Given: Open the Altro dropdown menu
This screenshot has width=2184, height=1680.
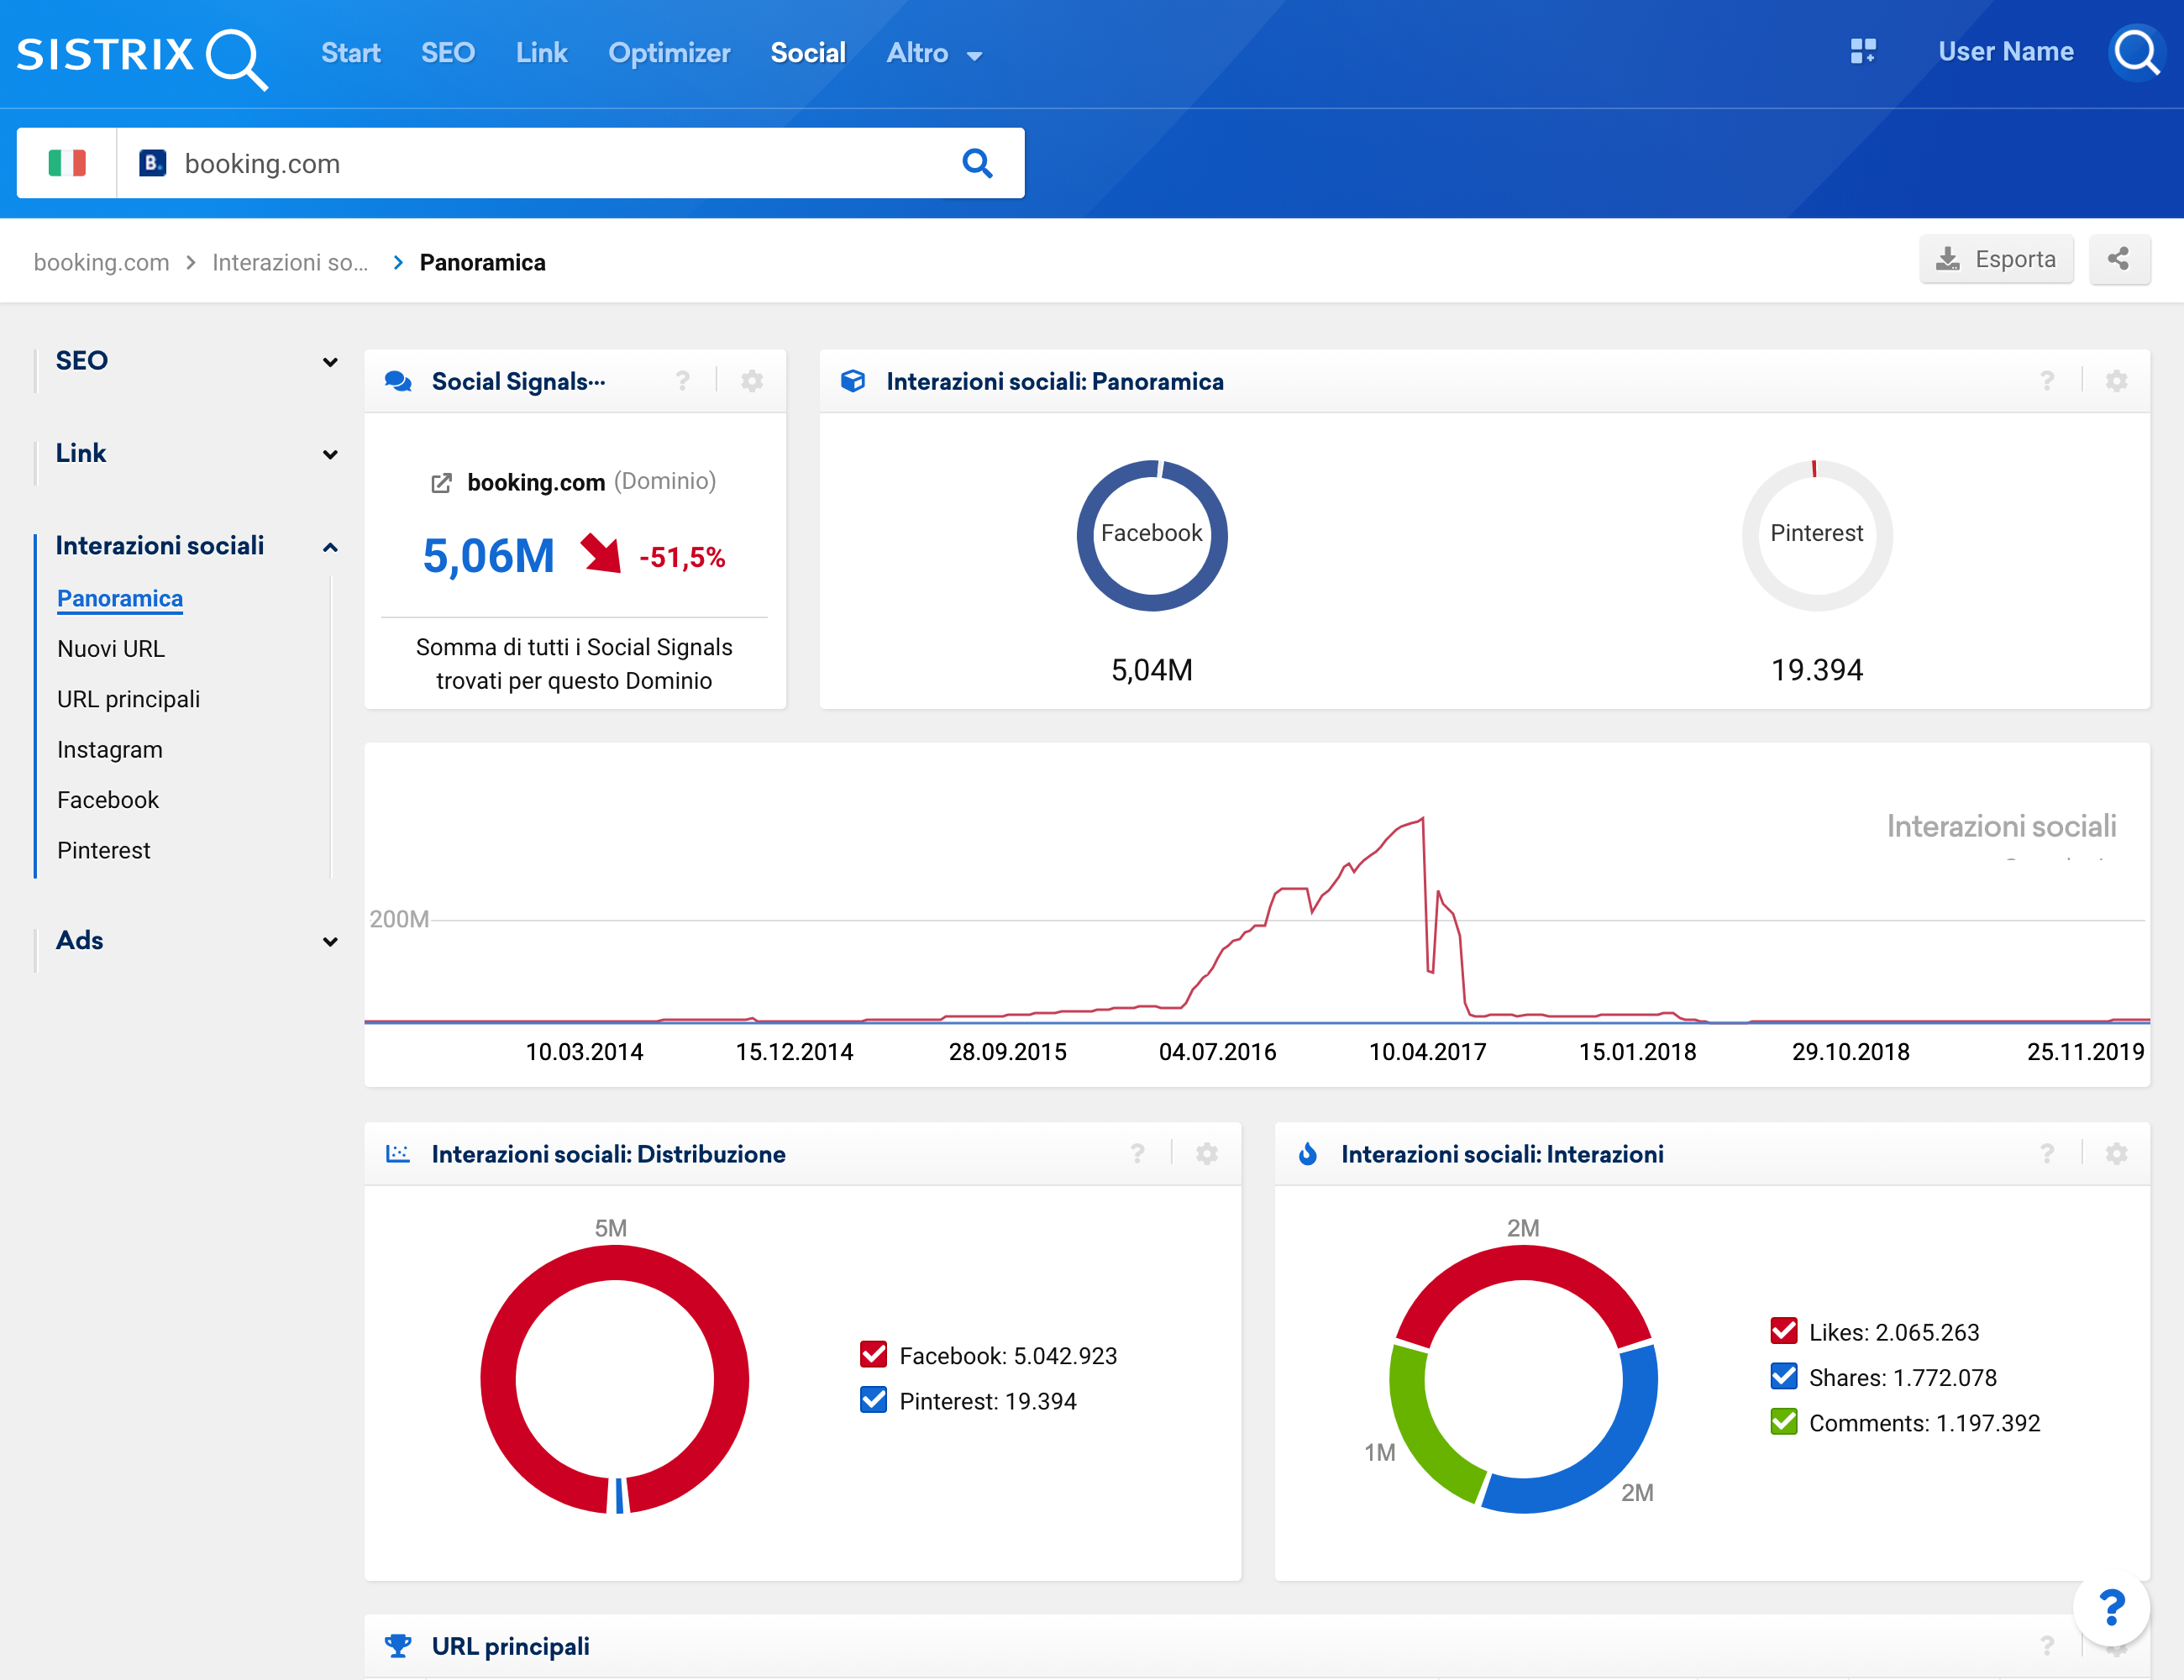Looking at the screenshot, I should tap(934, 53).
